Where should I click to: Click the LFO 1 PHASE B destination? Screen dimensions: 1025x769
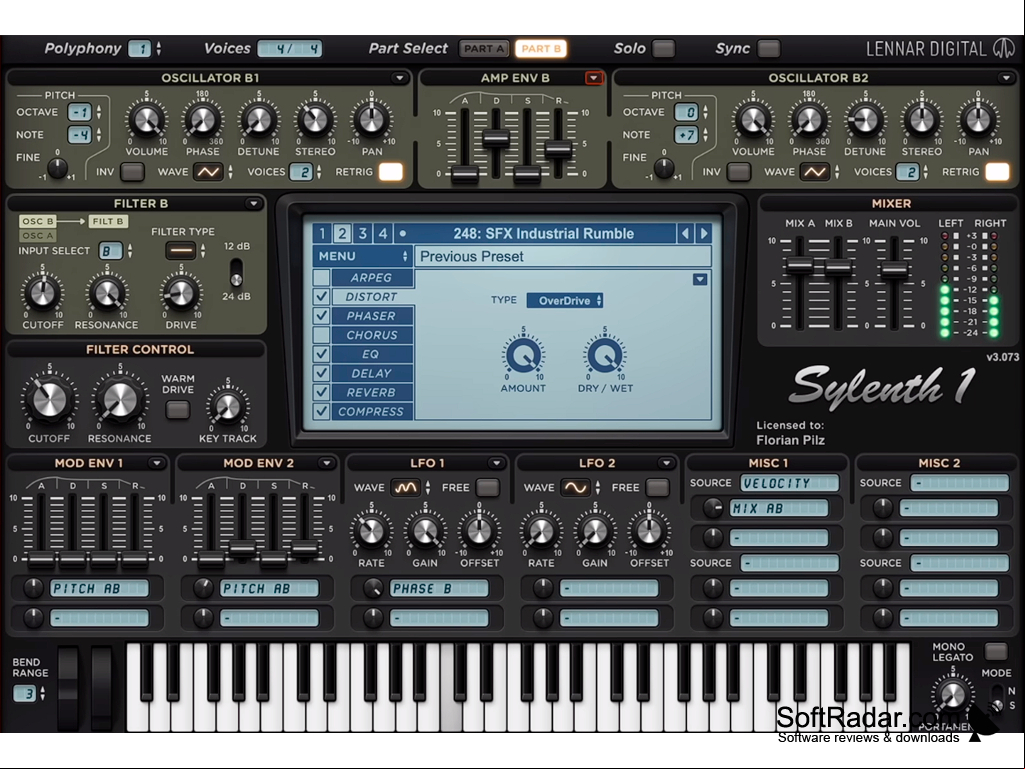[439, 589]
